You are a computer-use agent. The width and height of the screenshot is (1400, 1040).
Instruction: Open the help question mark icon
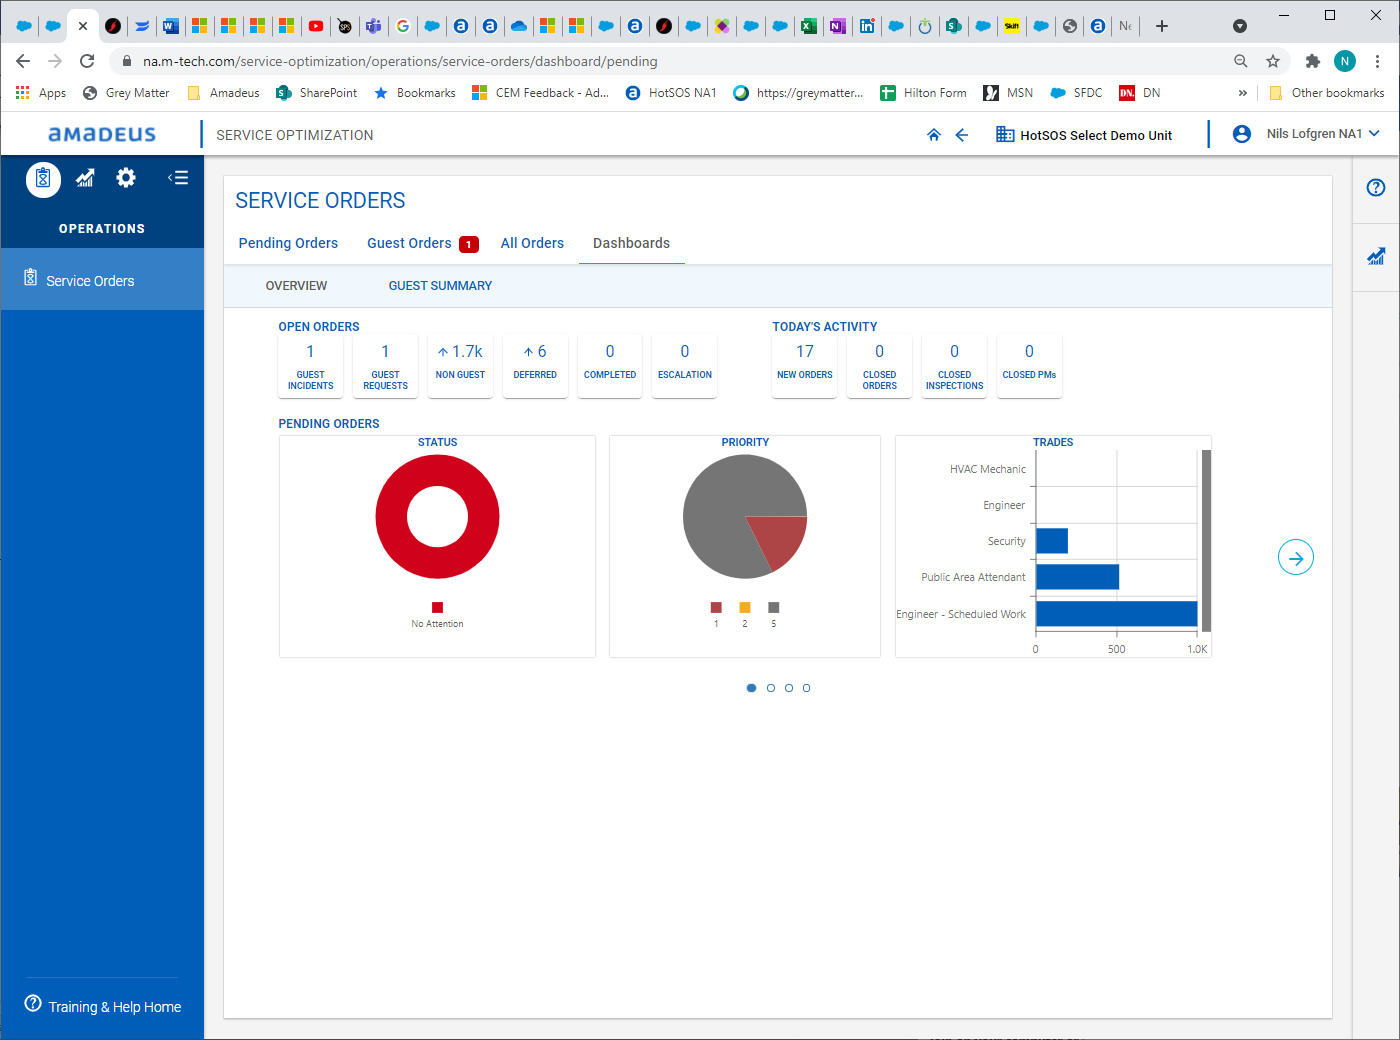[x=1376, y=187]
